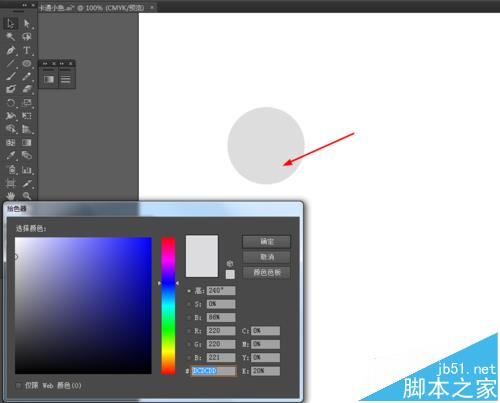Select the Ellipse tool
This screenshot has height=403, width=500.
(x=27, y=63)
